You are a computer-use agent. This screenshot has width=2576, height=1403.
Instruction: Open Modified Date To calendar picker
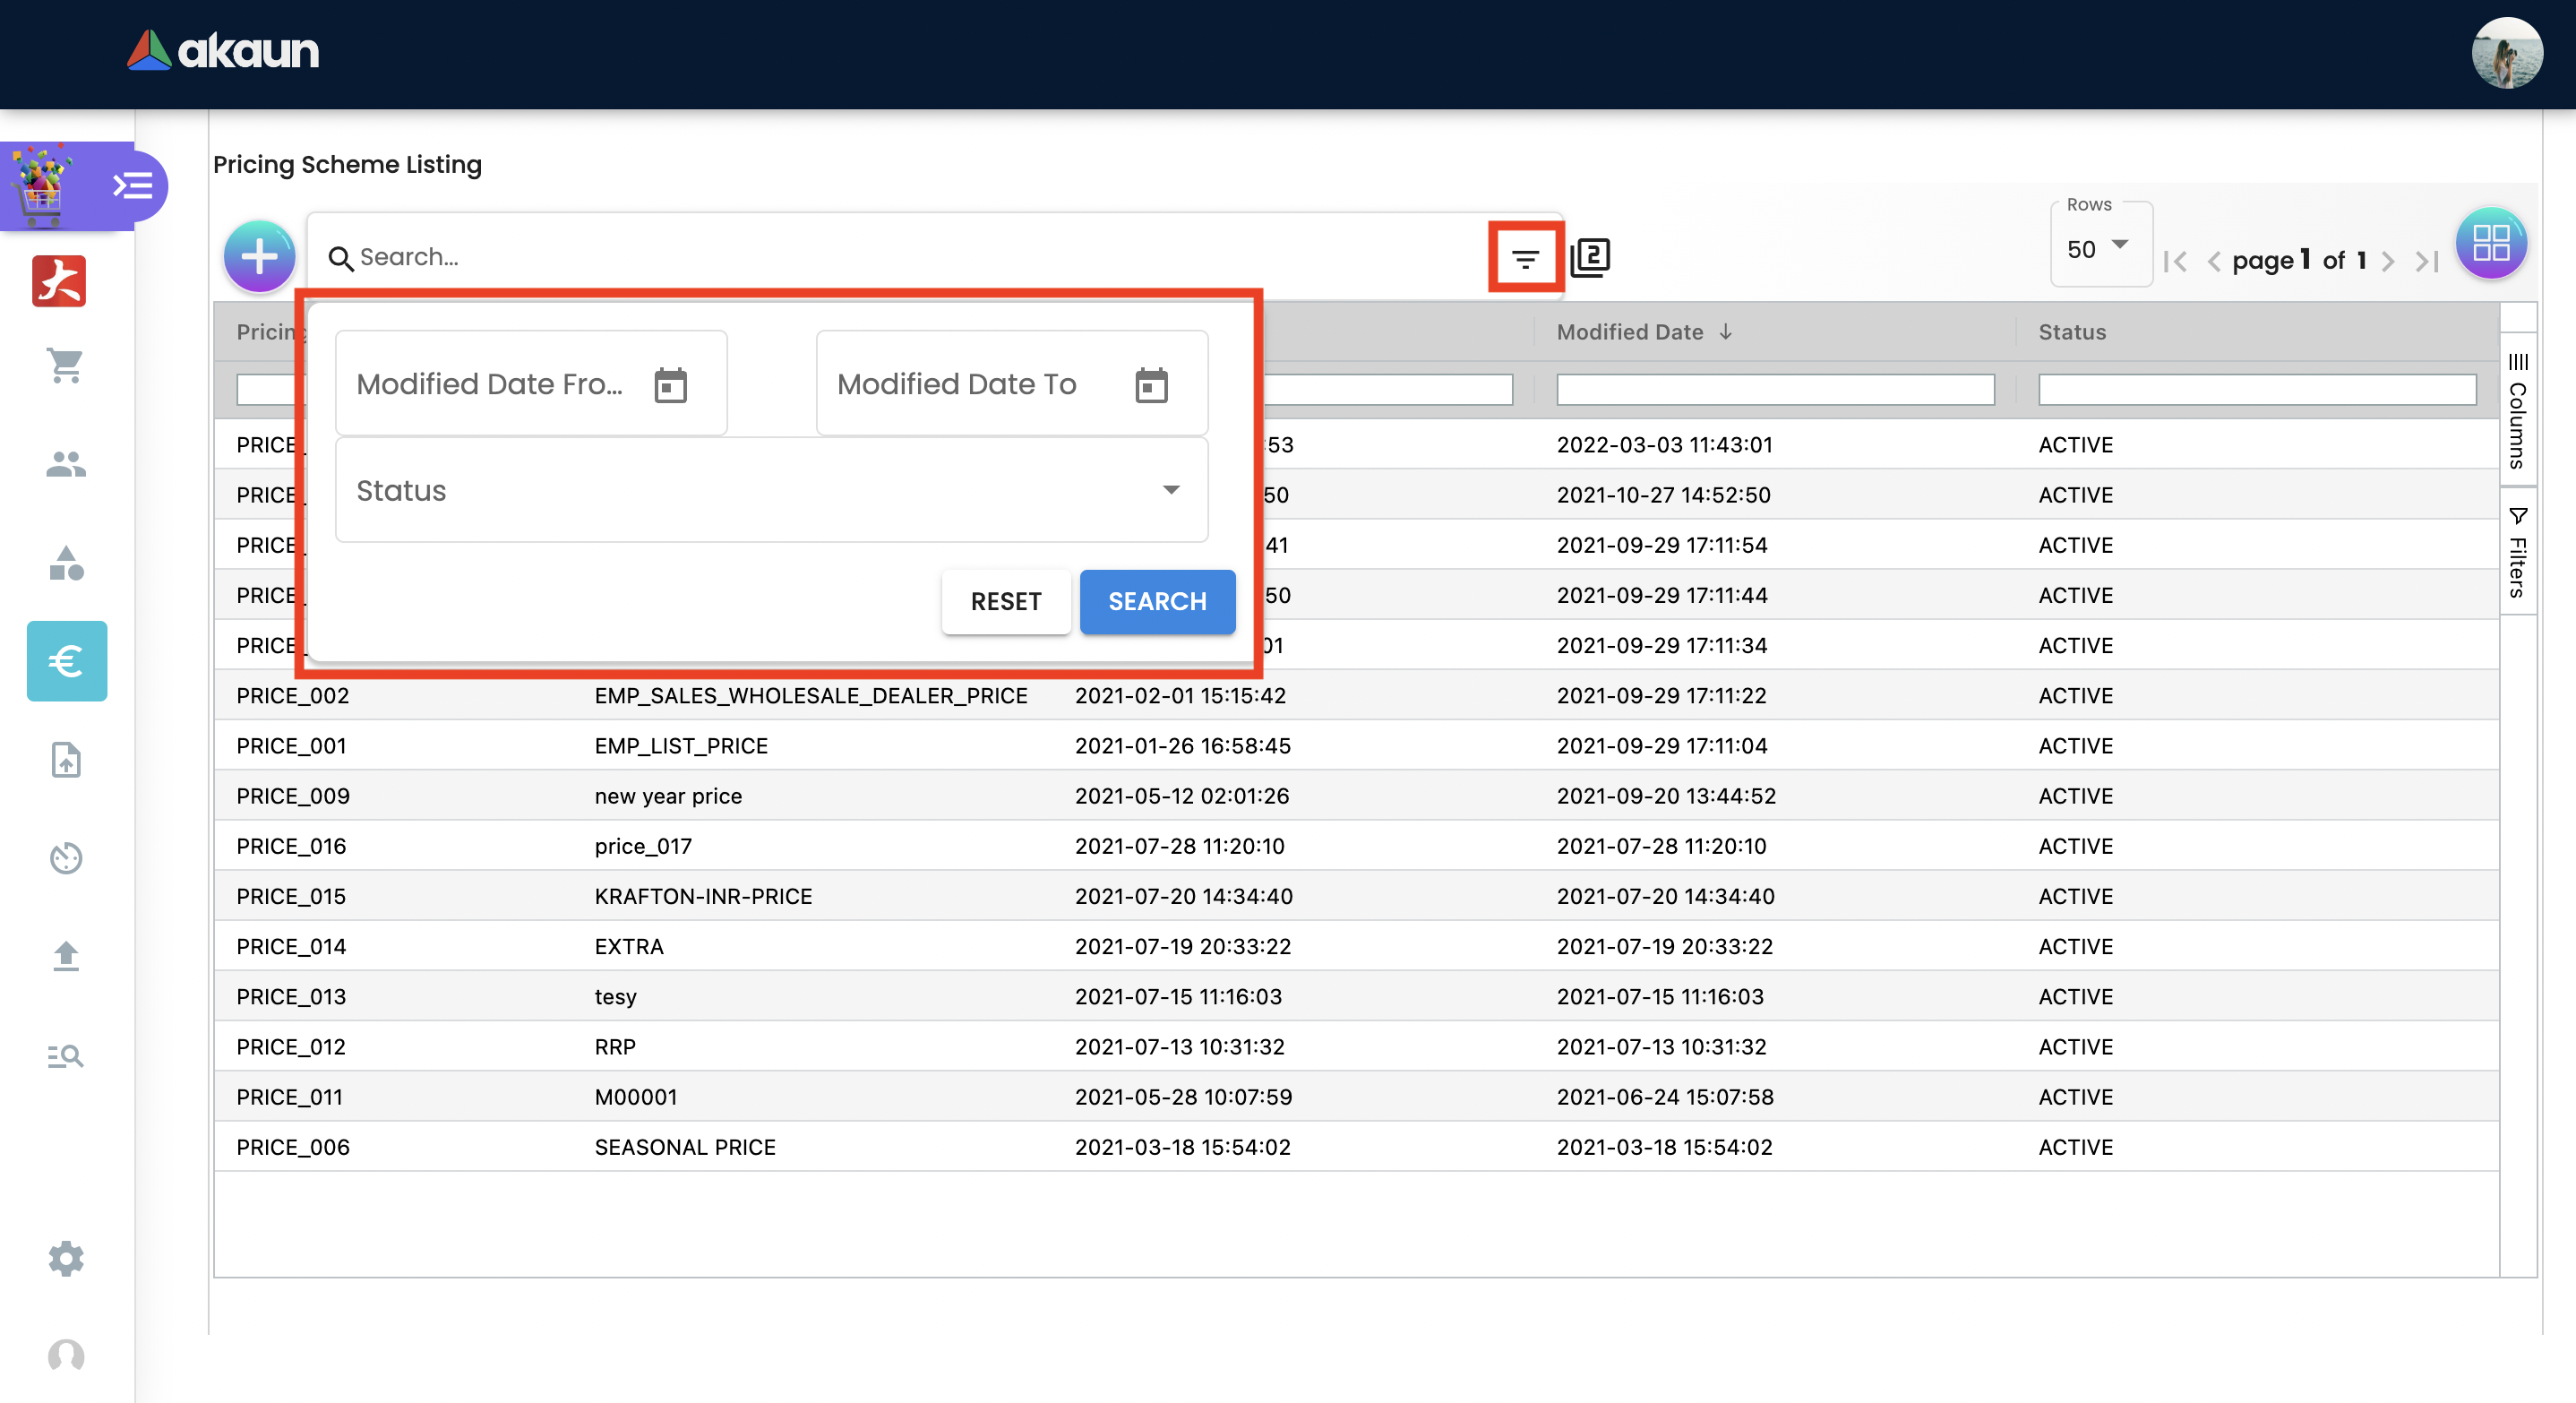pos(1151,385)
